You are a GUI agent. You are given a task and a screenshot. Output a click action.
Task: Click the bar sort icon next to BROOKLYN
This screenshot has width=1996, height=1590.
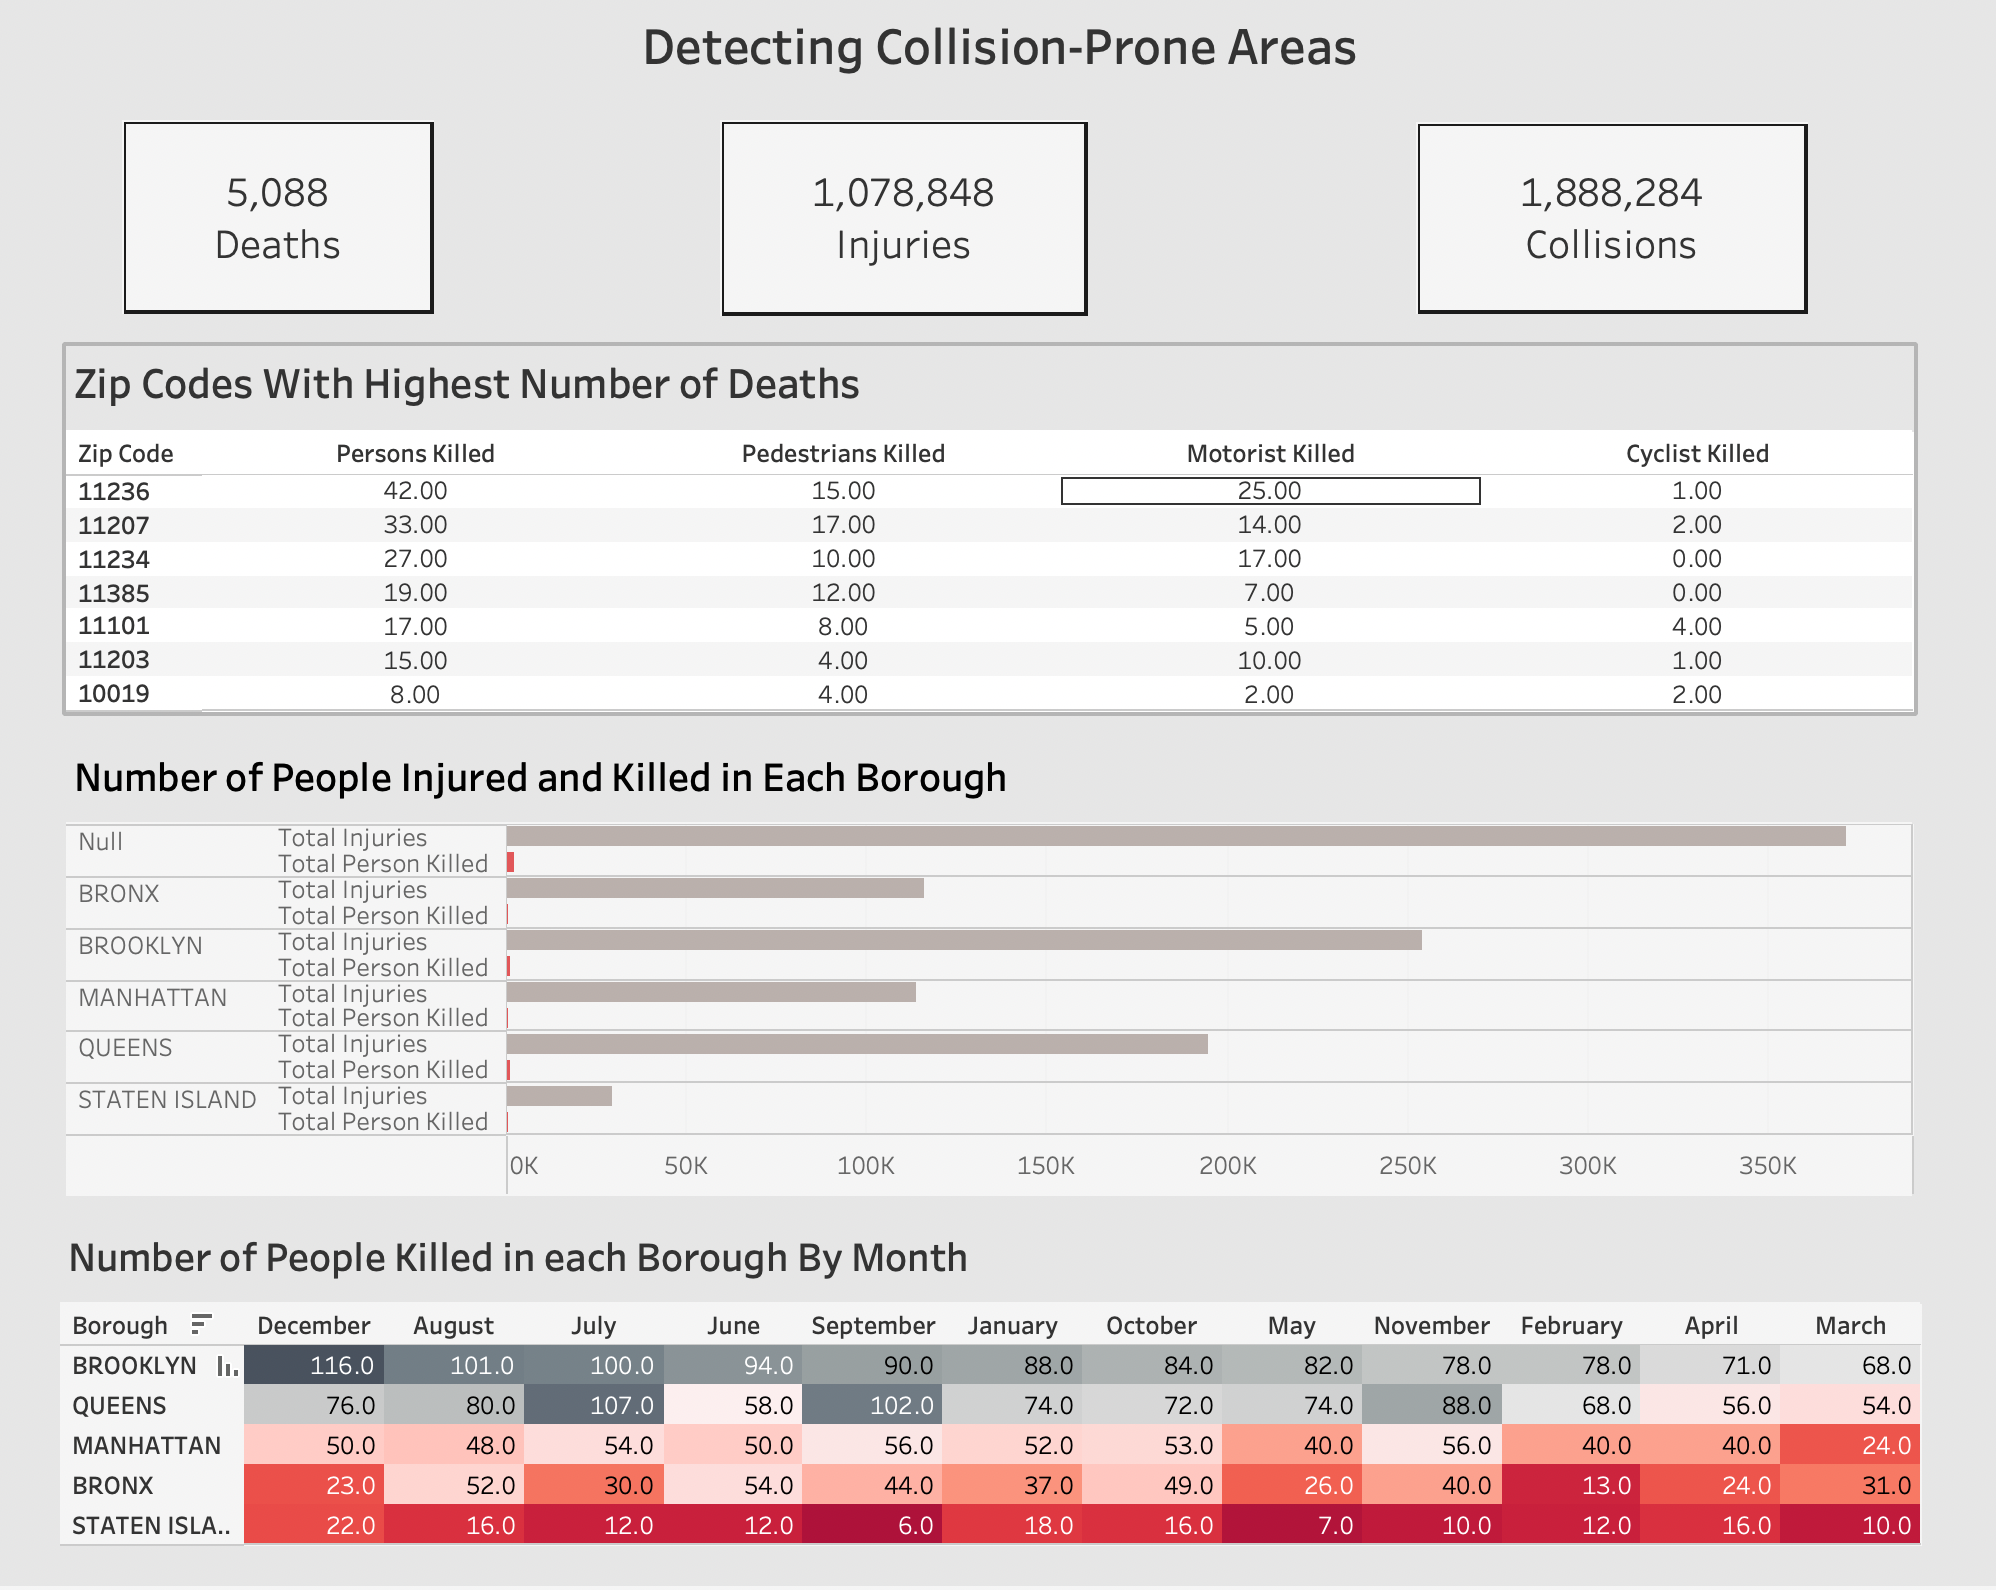[x=227, y=1366]
